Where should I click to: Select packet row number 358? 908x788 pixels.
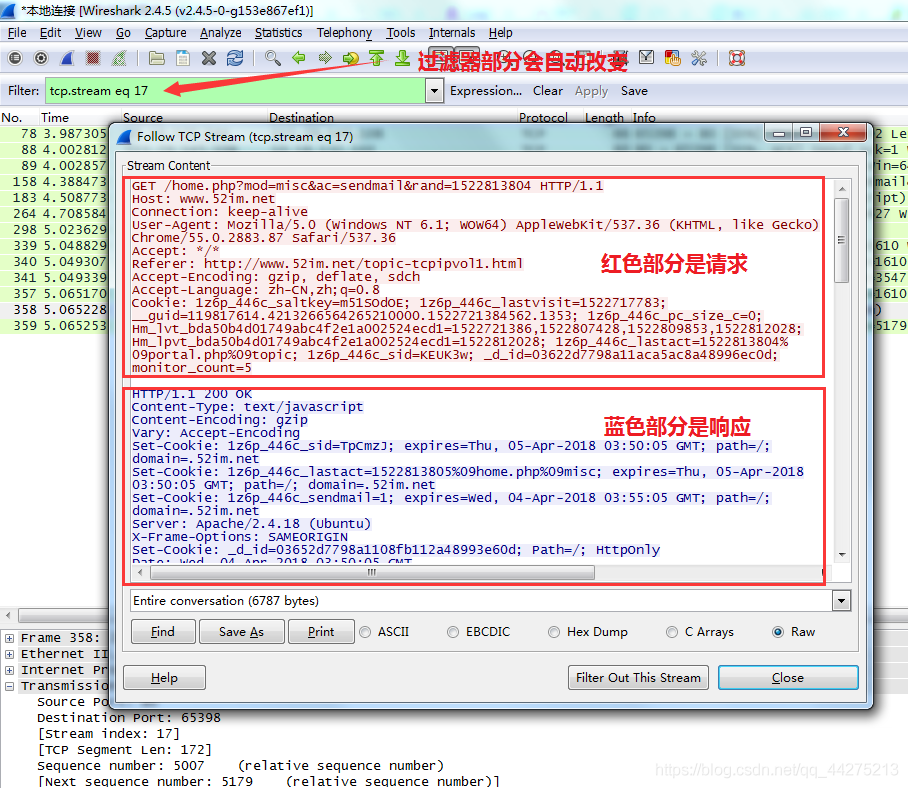(x=54, y=310)
